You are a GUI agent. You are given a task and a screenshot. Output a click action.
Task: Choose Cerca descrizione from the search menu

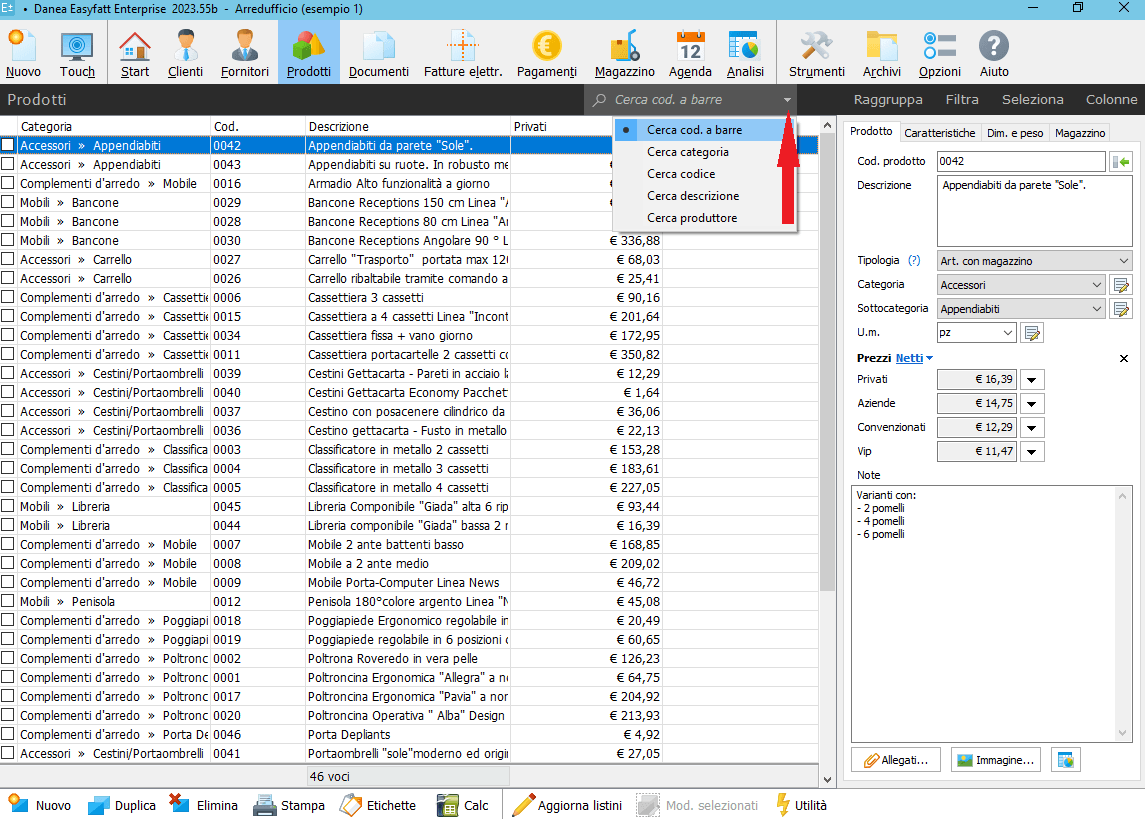[x=705, y=196]
